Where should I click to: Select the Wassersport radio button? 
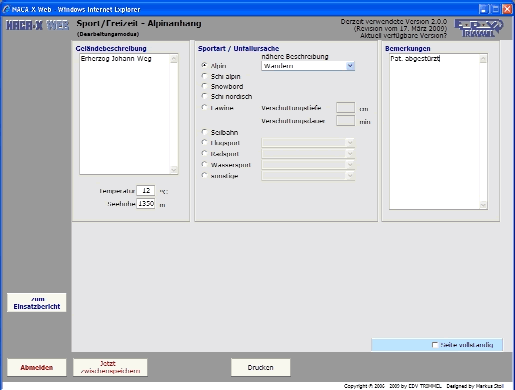tap(205, 164)
